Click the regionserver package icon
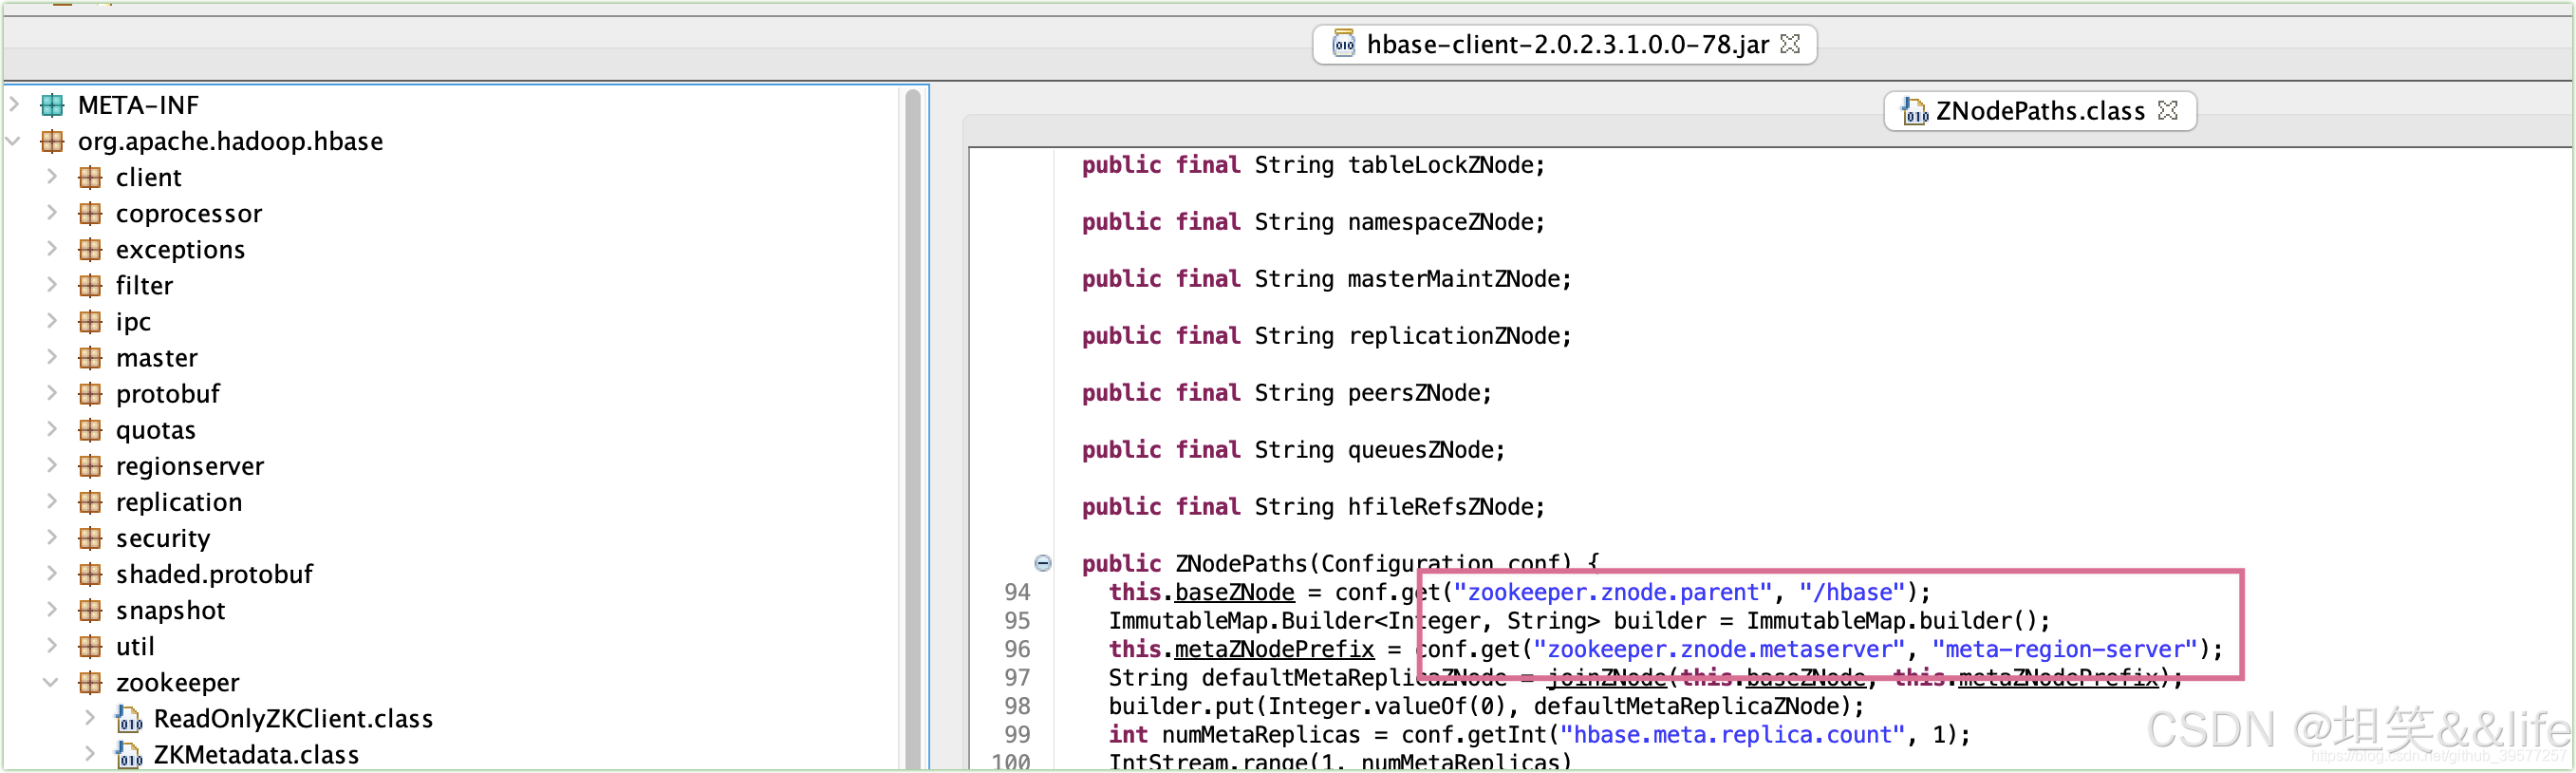The image size is (2576, 773). pyautogui.click(x=90, y=465)
